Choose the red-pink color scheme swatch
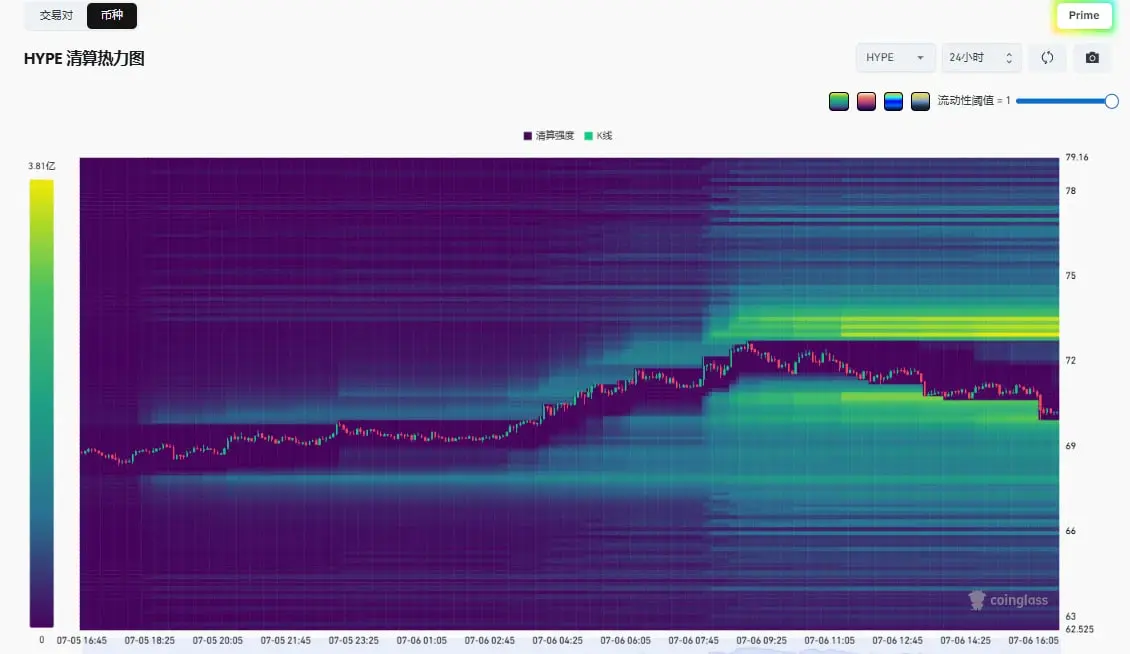The height and width of the screenshot is (654, 1130). pyautogui.click(x=866, y=101)
